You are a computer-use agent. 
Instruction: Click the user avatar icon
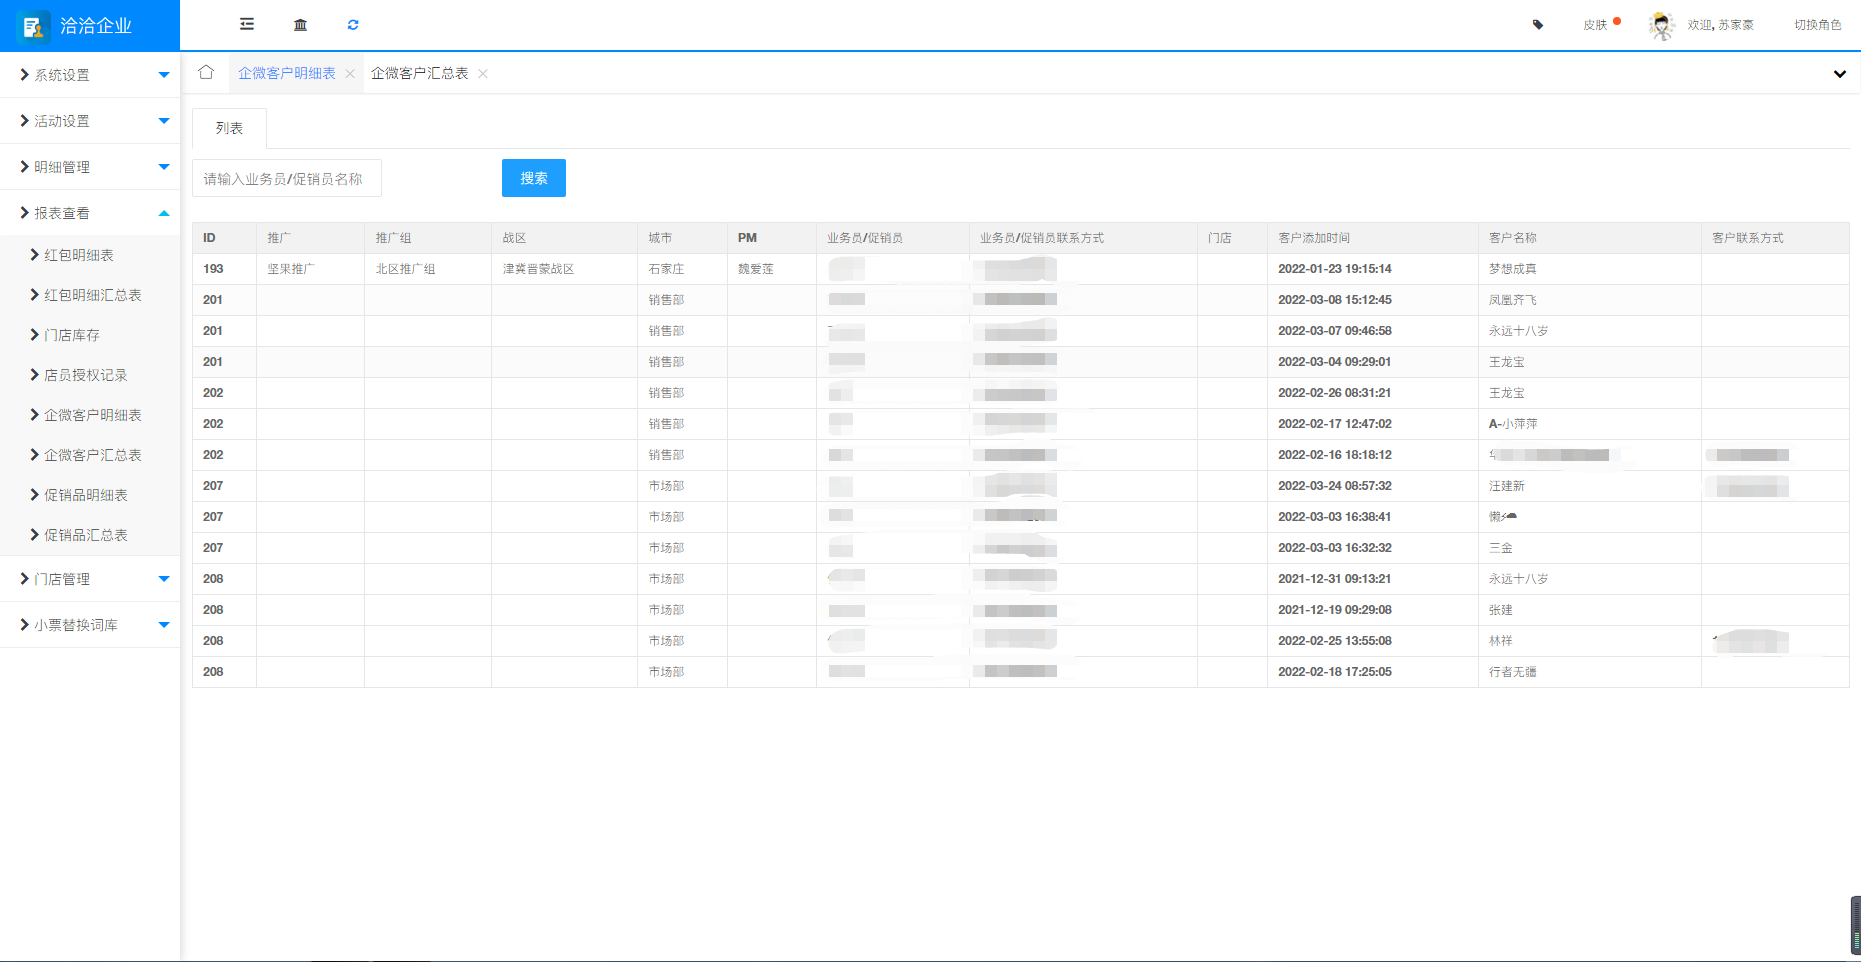pyautogui.click(x=1662, y=25)
